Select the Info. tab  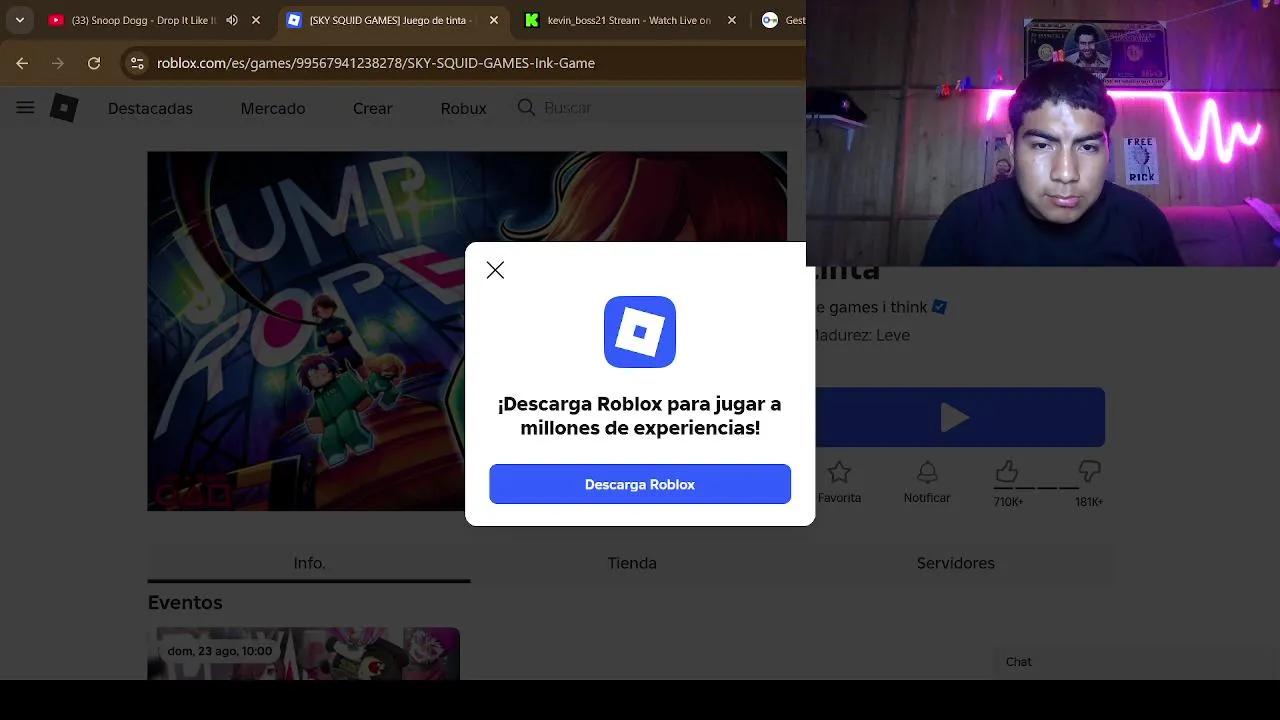[x=309, y=563]
